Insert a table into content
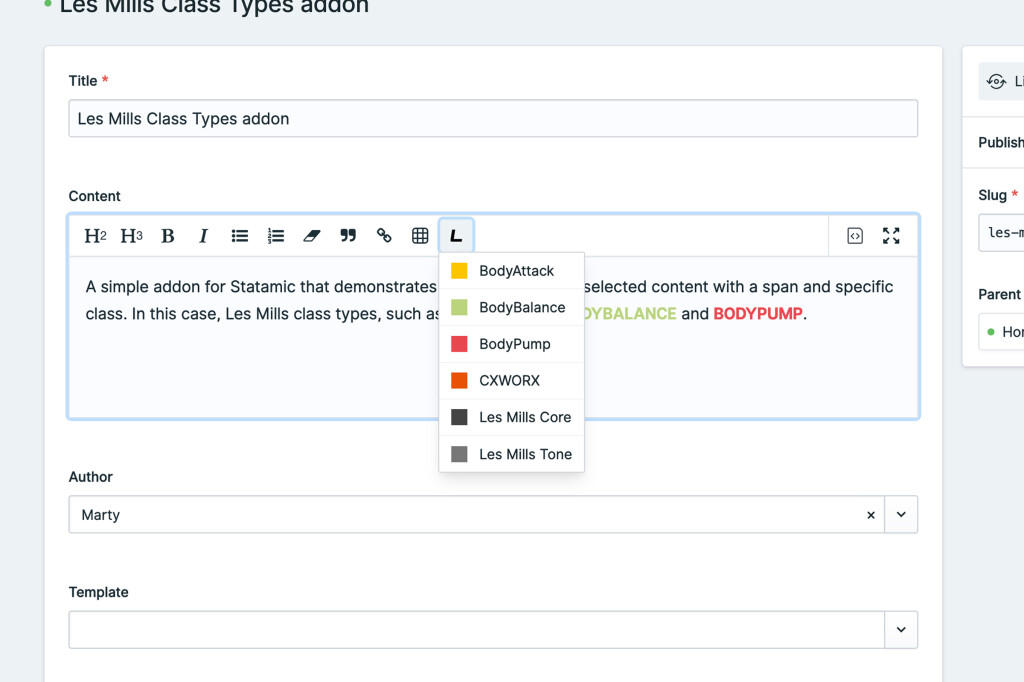1024x682 pixels. [x=420, y=236]
